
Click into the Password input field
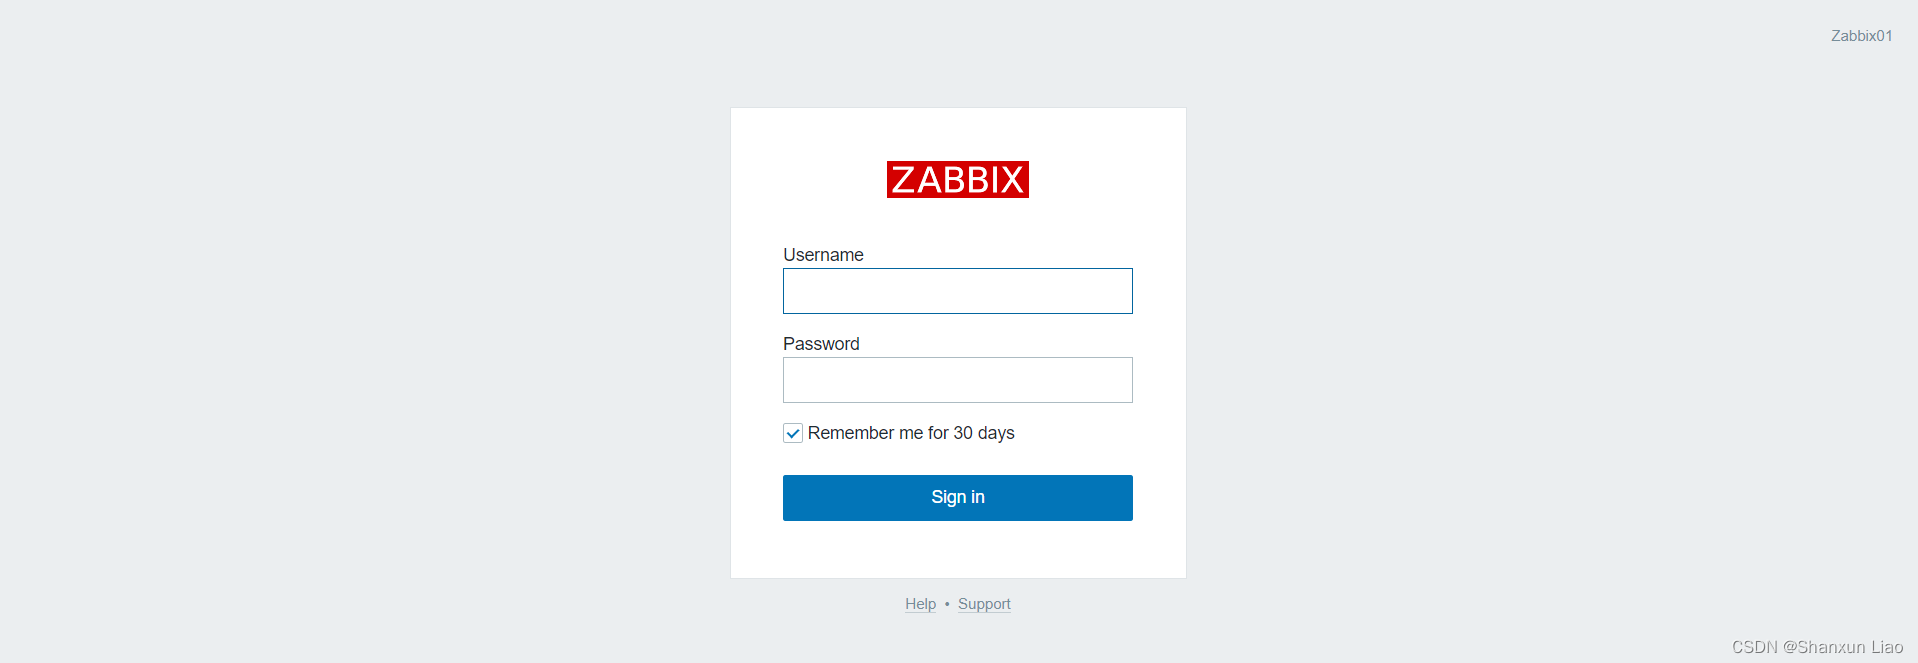tap(956, 380)
